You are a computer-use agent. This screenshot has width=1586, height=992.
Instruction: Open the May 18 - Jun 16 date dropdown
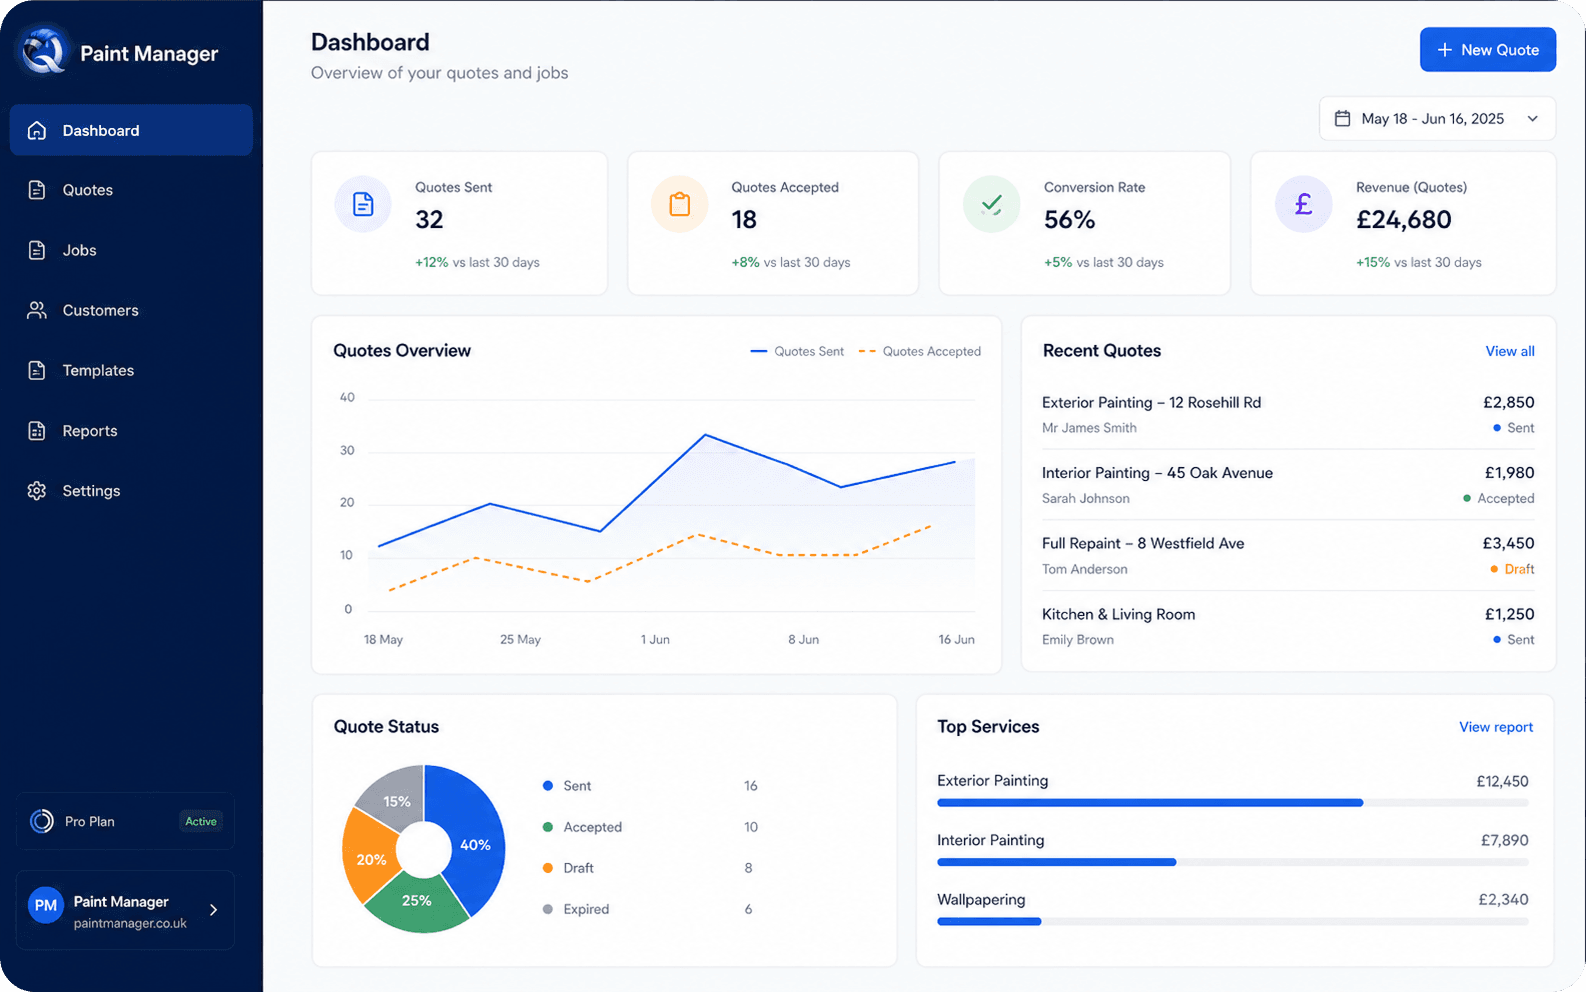point(1438,118)
